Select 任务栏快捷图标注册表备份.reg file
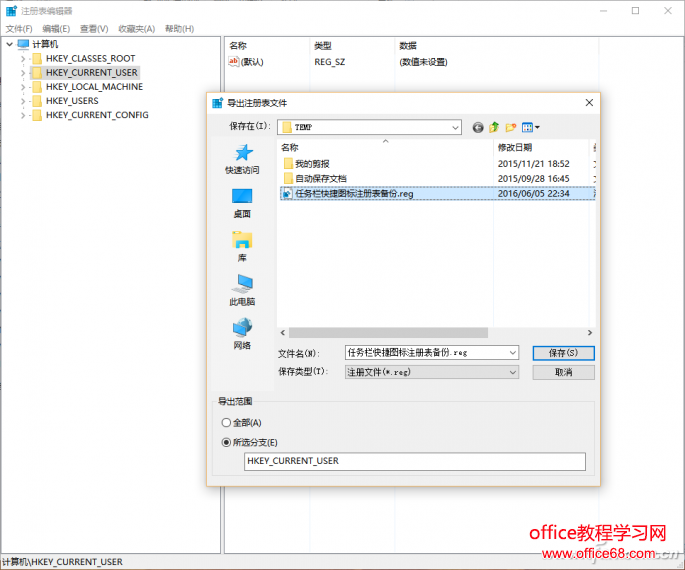This screenshot has height=570, width=685. pos(437,193)
